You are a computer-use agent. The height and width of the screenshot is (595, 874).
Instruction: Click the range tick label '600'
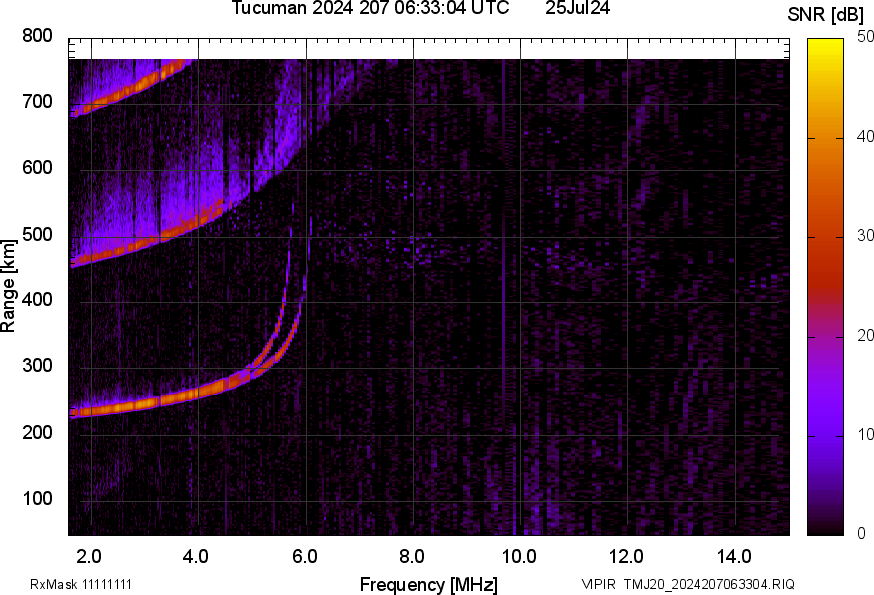click(x=37, y=168)
